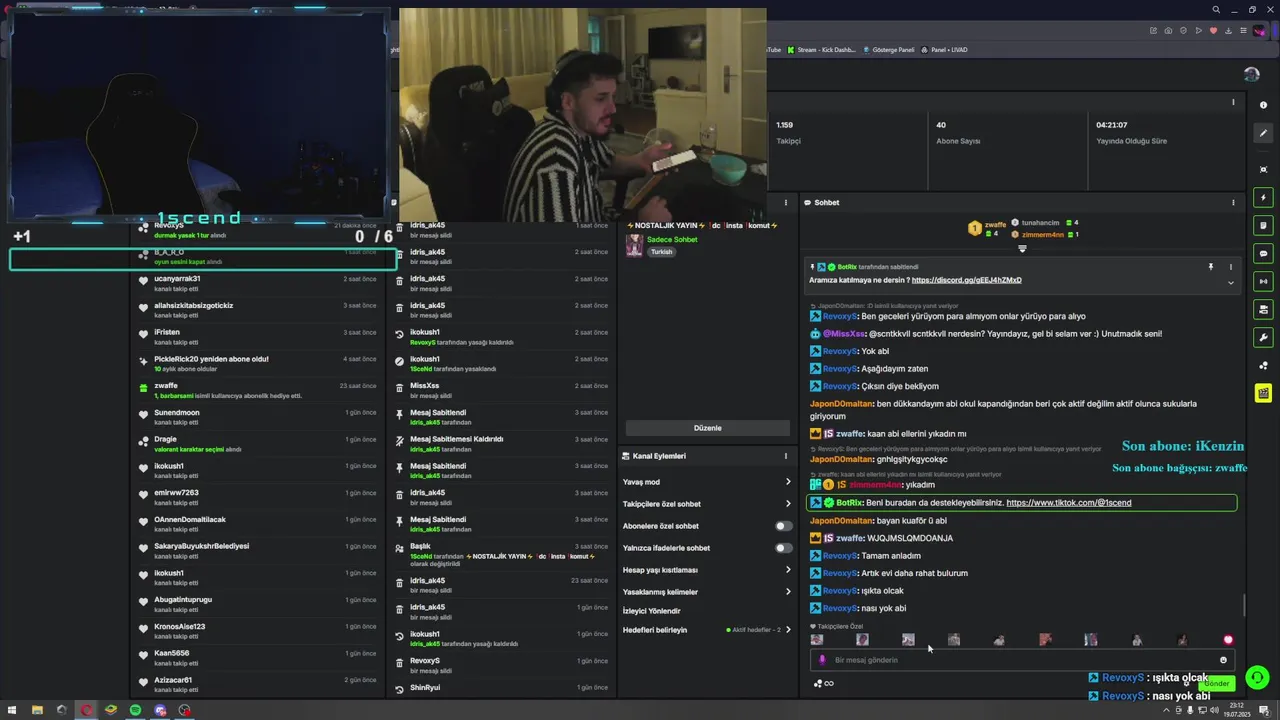Screen dimensions: 1280x720
Task: Switch to Stream - Kick Dashboard bookmark
Action: 822,50
